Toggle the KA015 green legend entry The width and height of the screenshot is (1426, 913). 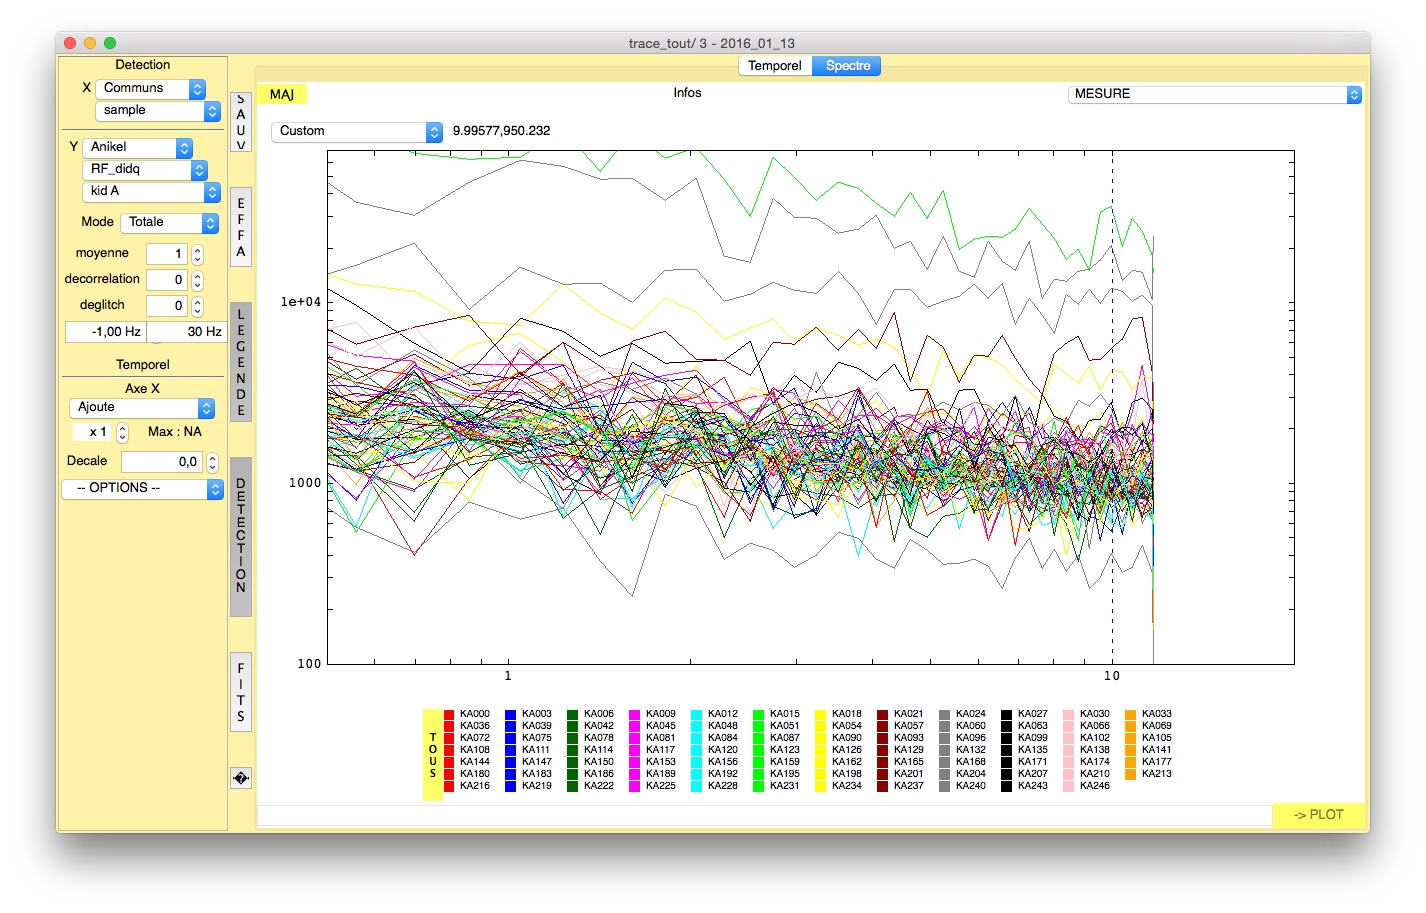pos(759,715)
